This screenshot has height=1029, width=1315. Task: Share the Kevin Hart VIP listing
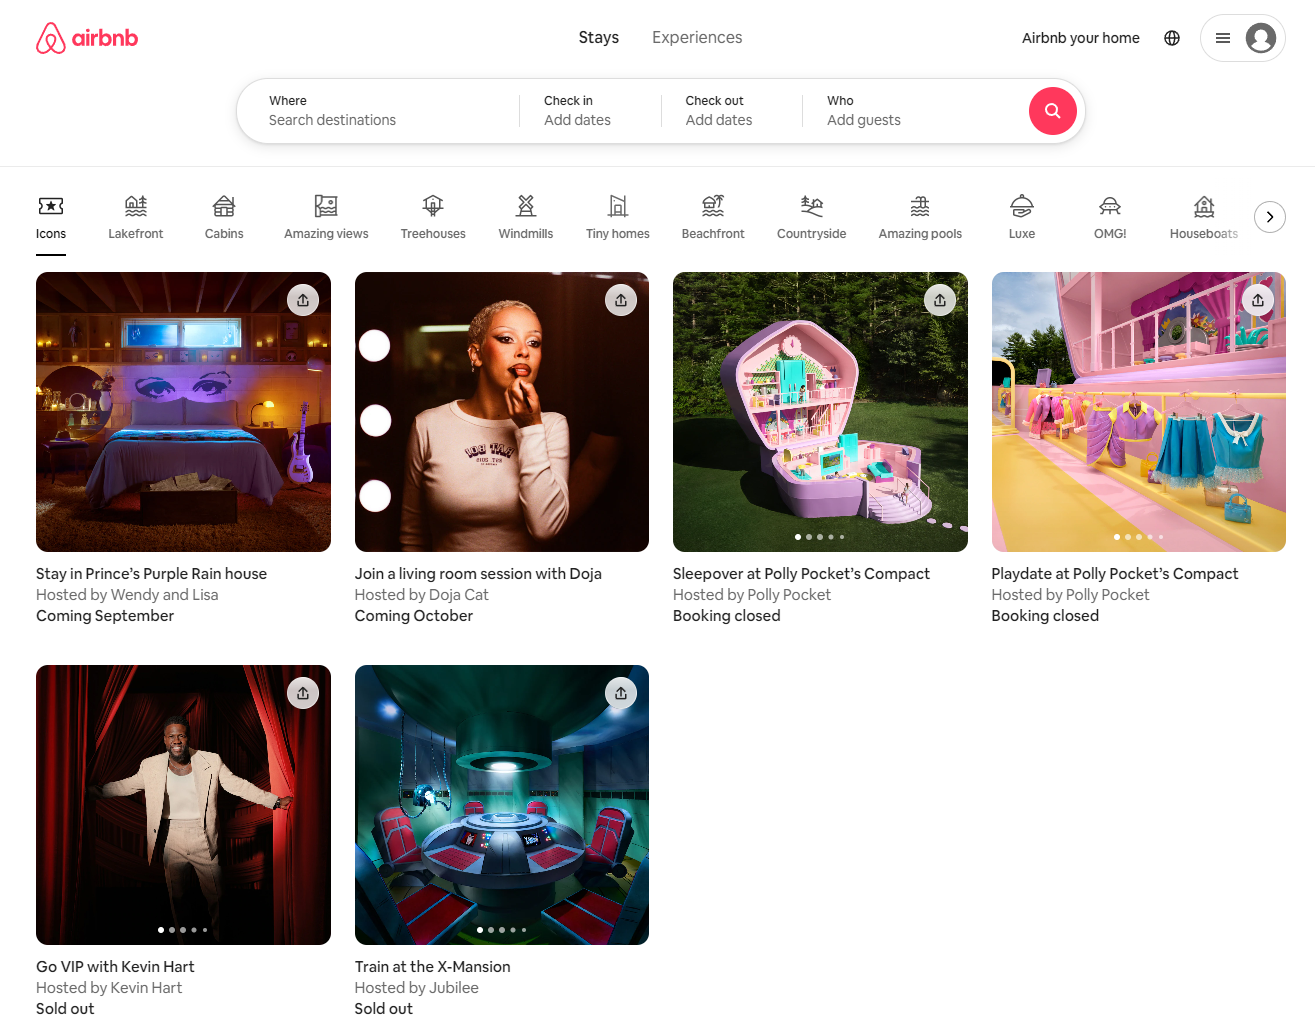click(303, 693)
